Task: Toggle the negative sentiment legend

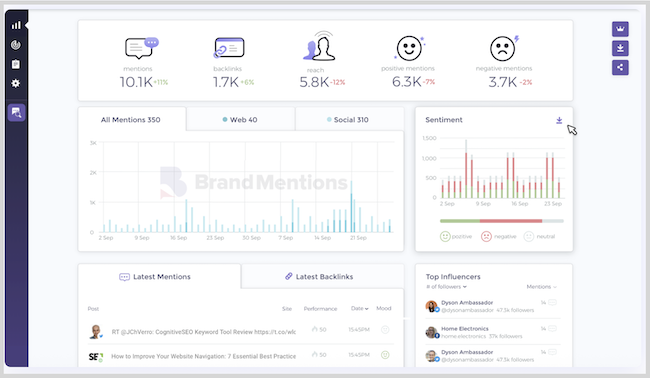Action: (499, 236)
